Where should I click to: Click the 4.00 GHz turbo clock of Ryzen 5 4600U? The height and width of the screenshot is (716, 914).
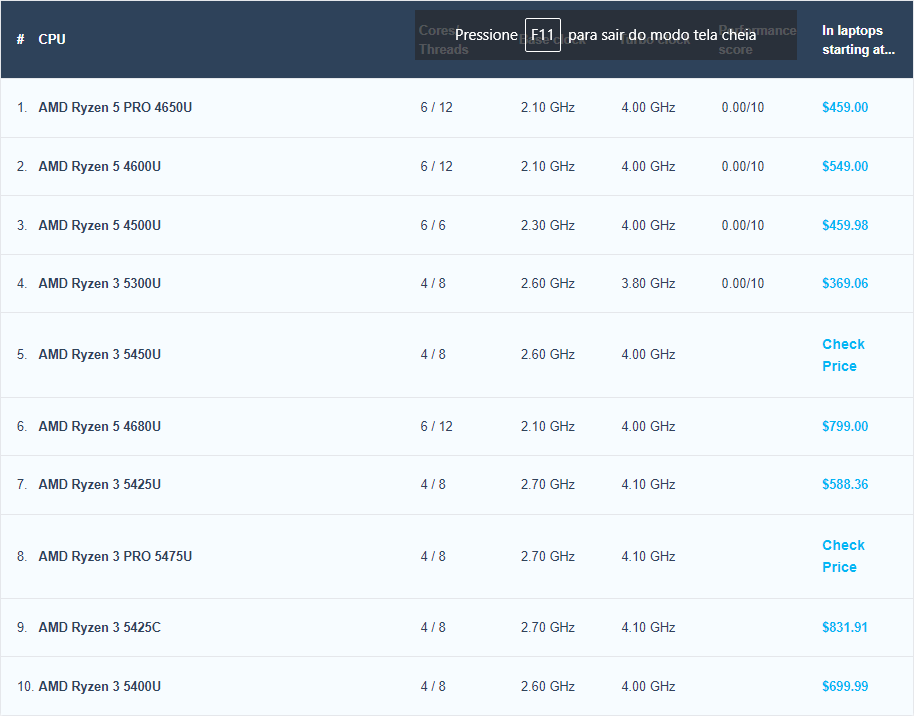pos(648,166)
